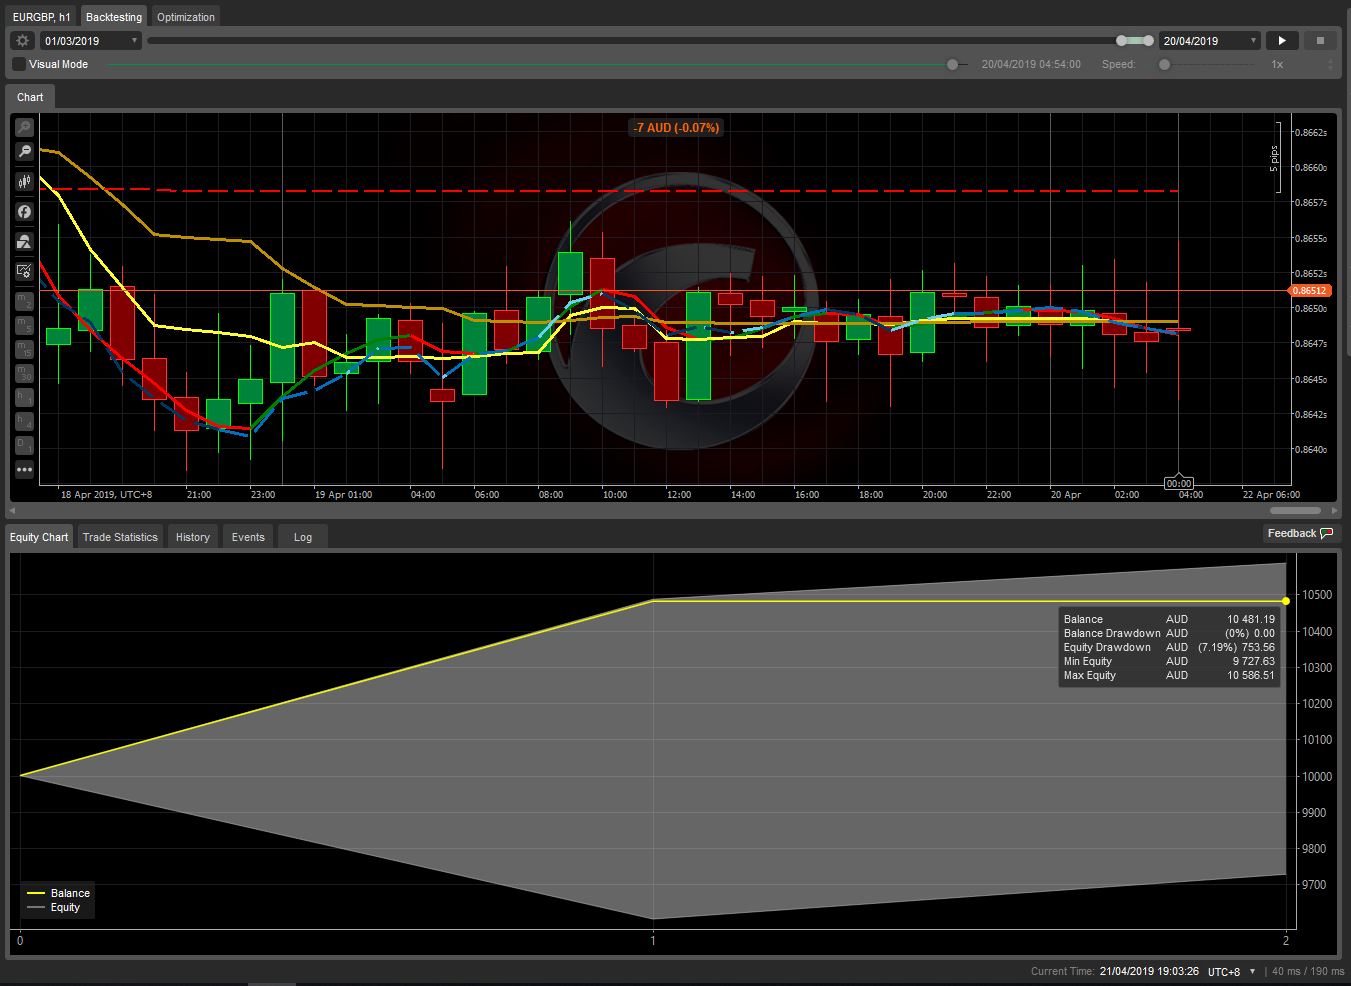This screenshot has width=1351, height=986.
Task: Open the Log tab
Action: pos(303,537)
